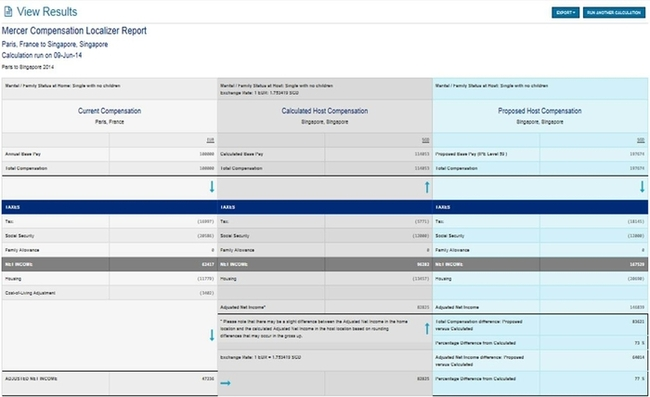The height and width of the screenshot is (397, 650).
Task: Click Family Allowance label in Proposed column
Action: [x=452, y=250]
